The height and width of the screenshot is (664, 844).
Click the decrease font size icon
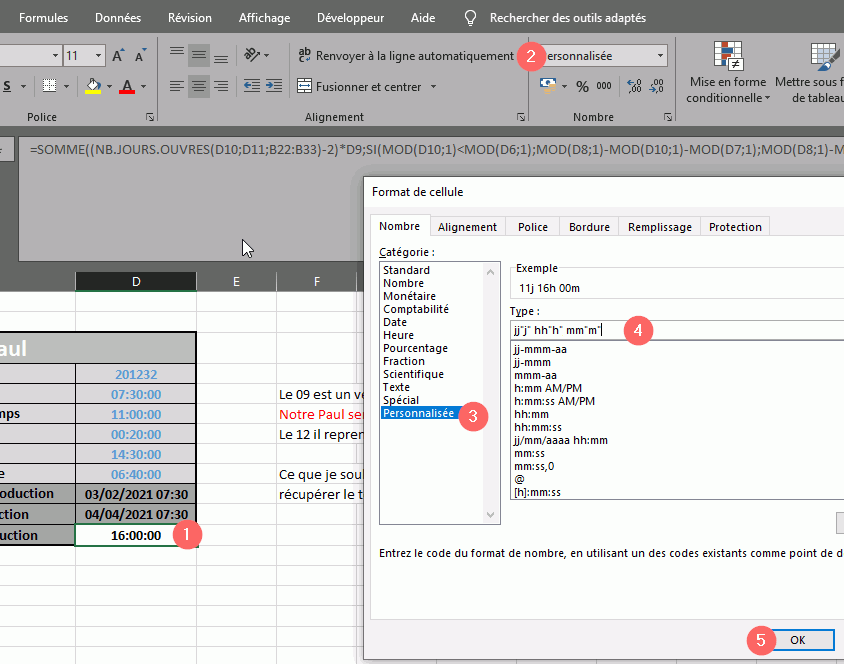tap(142, 55)
